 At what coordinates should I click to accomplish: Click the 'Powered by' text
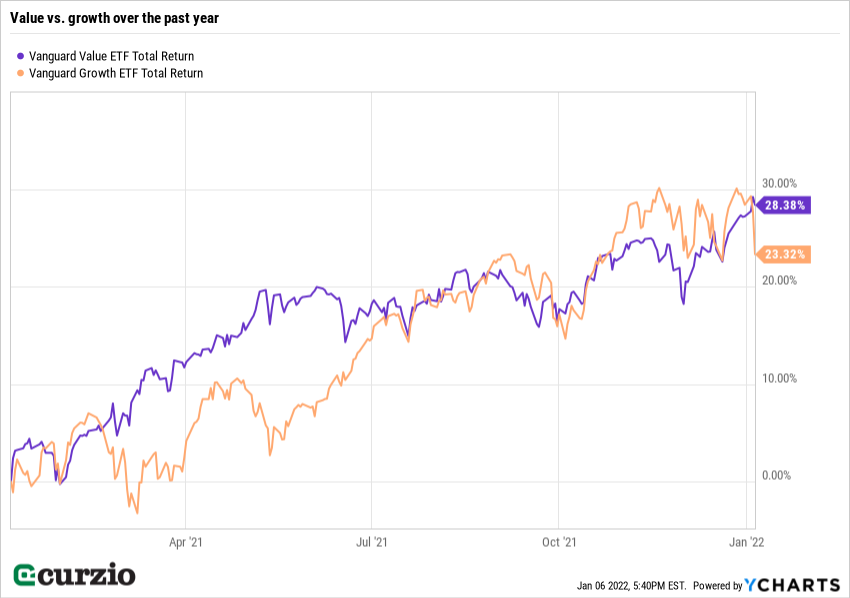(717, 586)
